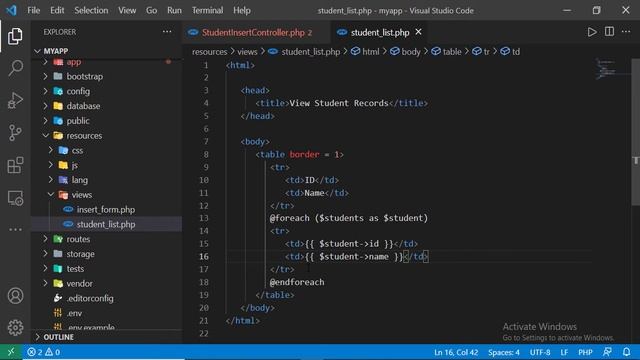Open the Run menu

pos(174,10)
